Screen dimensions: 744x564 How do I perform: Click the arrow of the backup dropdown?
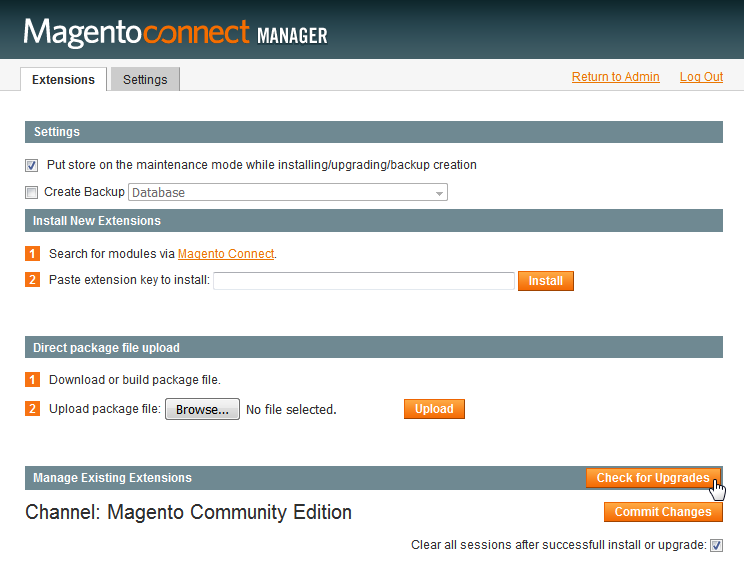point(439,193)
